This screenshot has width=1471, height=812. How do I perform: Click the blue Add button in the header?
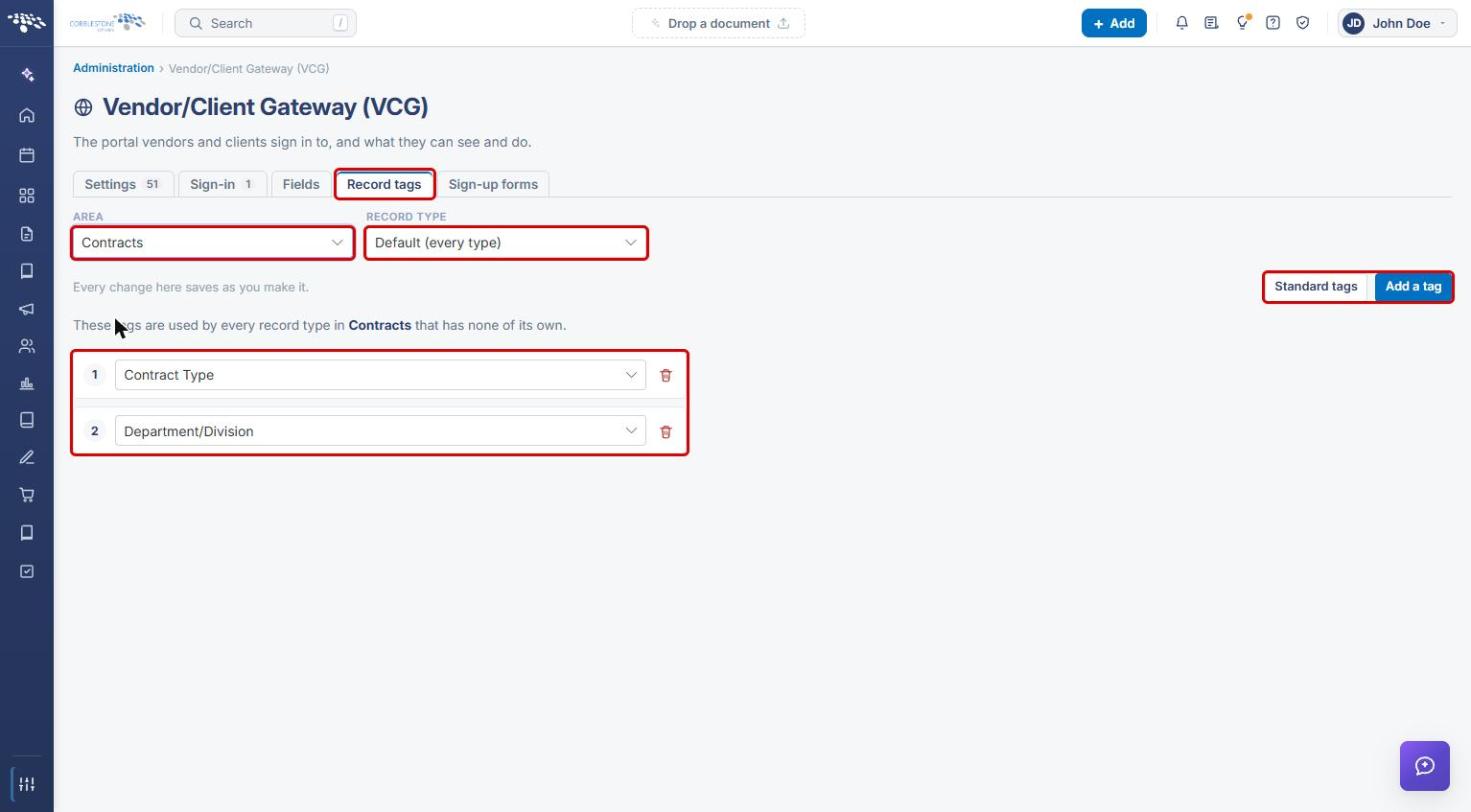[1114, 23]
